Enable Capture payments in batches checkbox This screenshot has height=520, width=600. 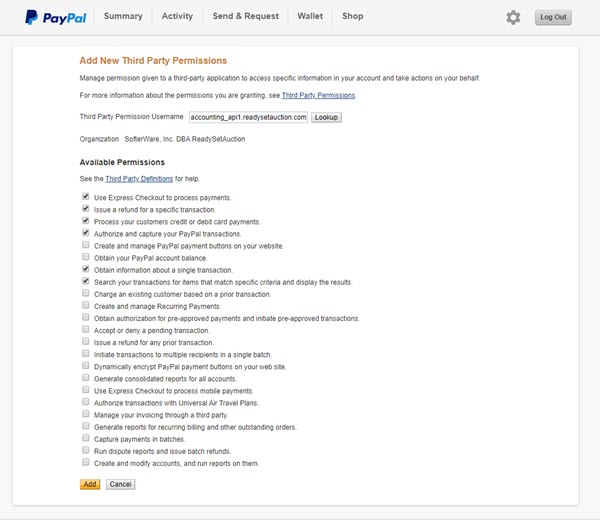(x=86, y=438)
